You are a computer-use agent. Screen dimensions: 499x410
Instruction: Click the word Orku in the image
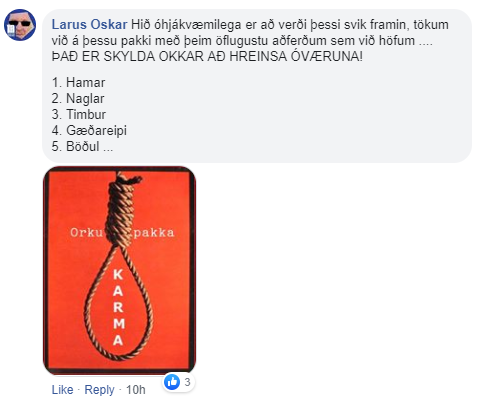tap(86, 232)
